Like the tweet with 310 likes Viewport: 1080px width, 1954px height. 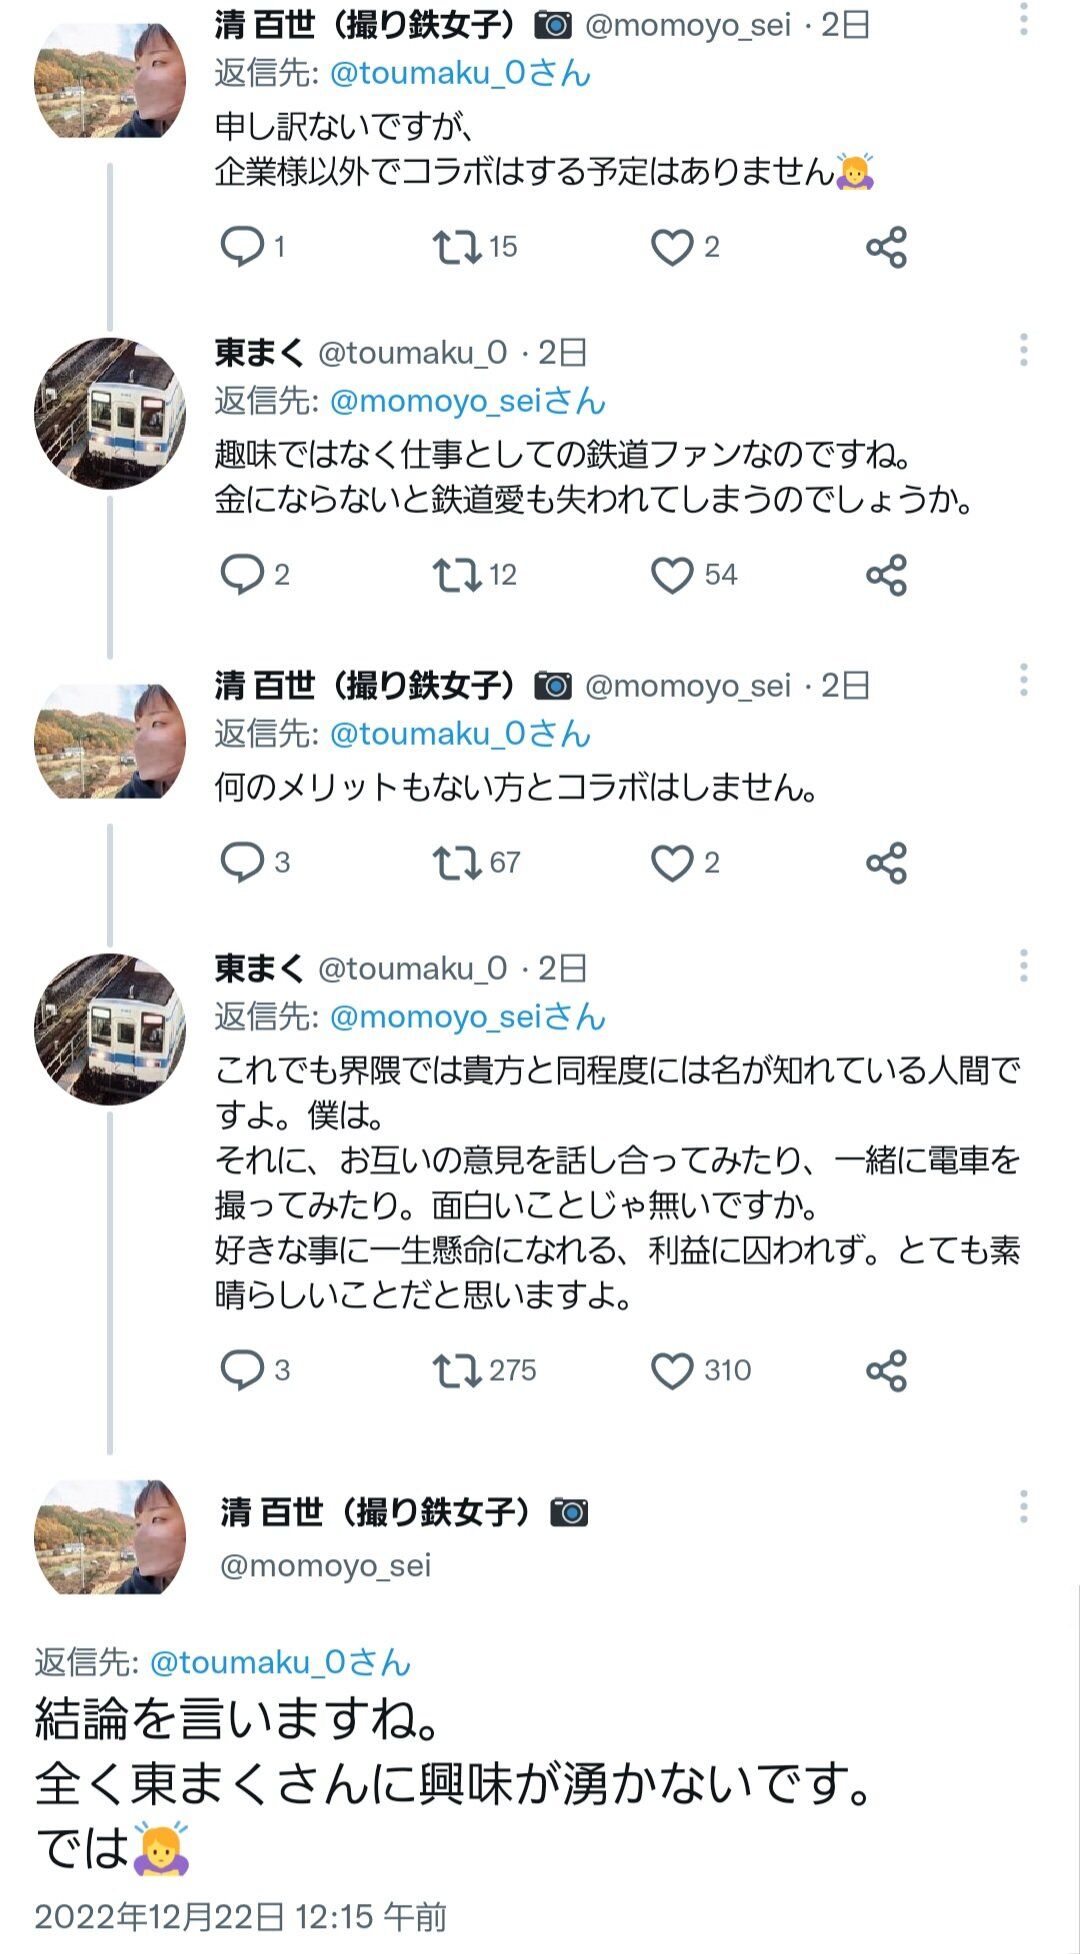coord(672,1370)
